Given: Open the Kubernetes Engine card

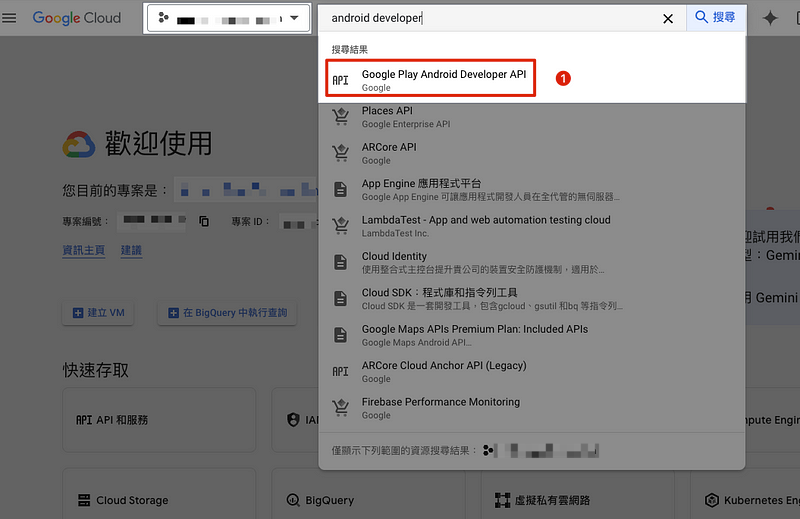Looking at the screenshot, I should click(745, 494).
